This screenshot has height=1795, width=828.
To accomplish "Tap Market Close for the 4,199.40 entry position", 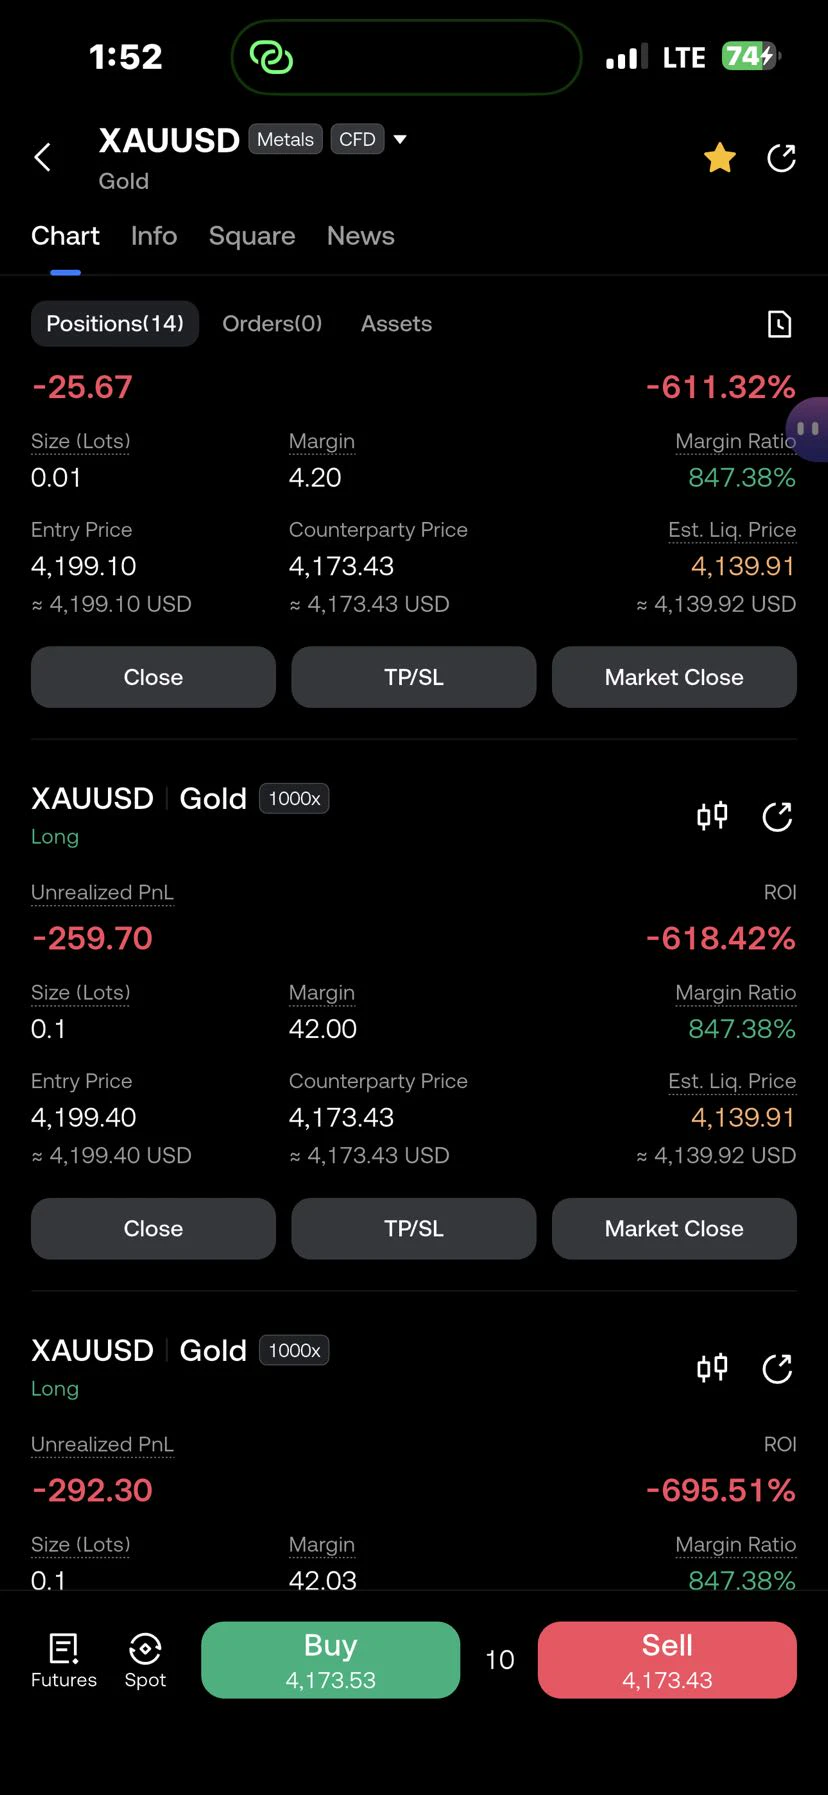I will click(674, 1229).
